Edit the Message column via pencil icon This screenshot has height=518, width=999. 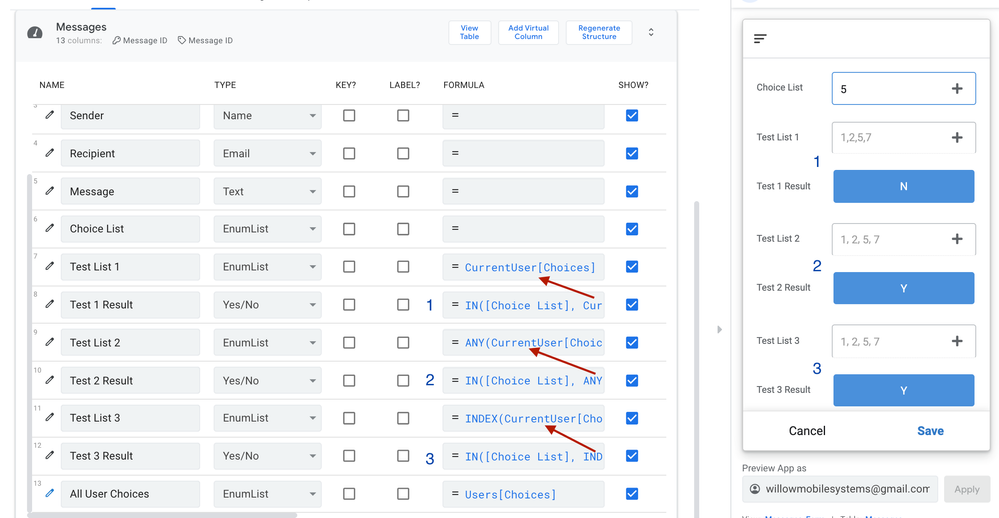tap(50, 191)
